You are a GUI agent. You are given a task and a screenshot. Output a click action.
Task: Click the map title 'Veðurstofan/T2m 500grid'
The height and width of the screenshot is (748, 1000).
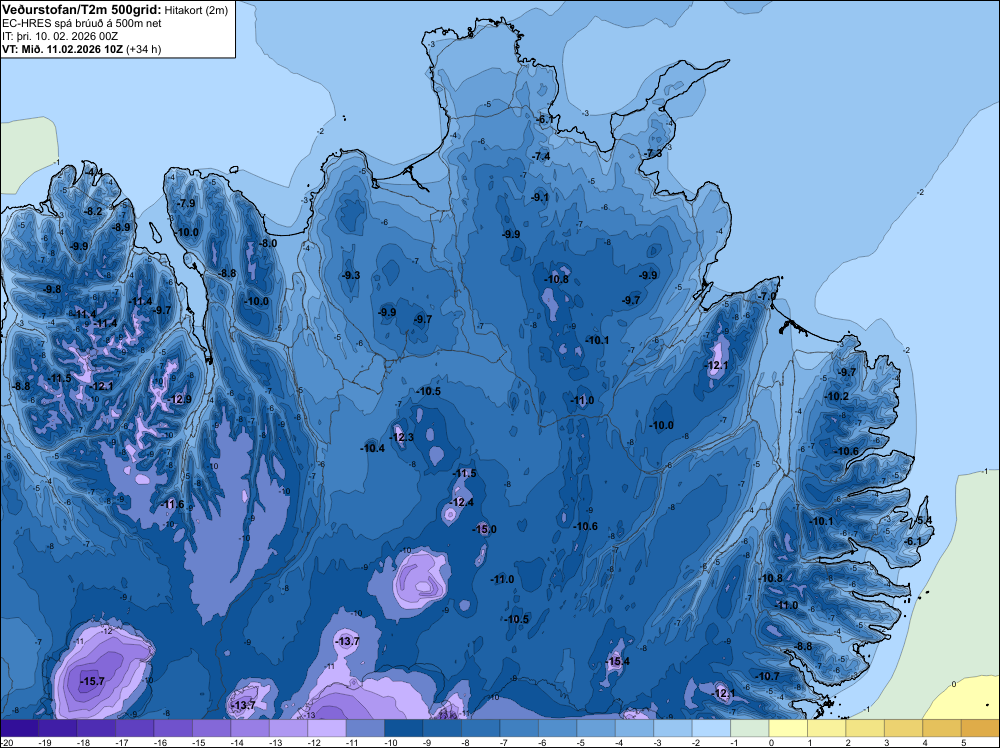81,10
